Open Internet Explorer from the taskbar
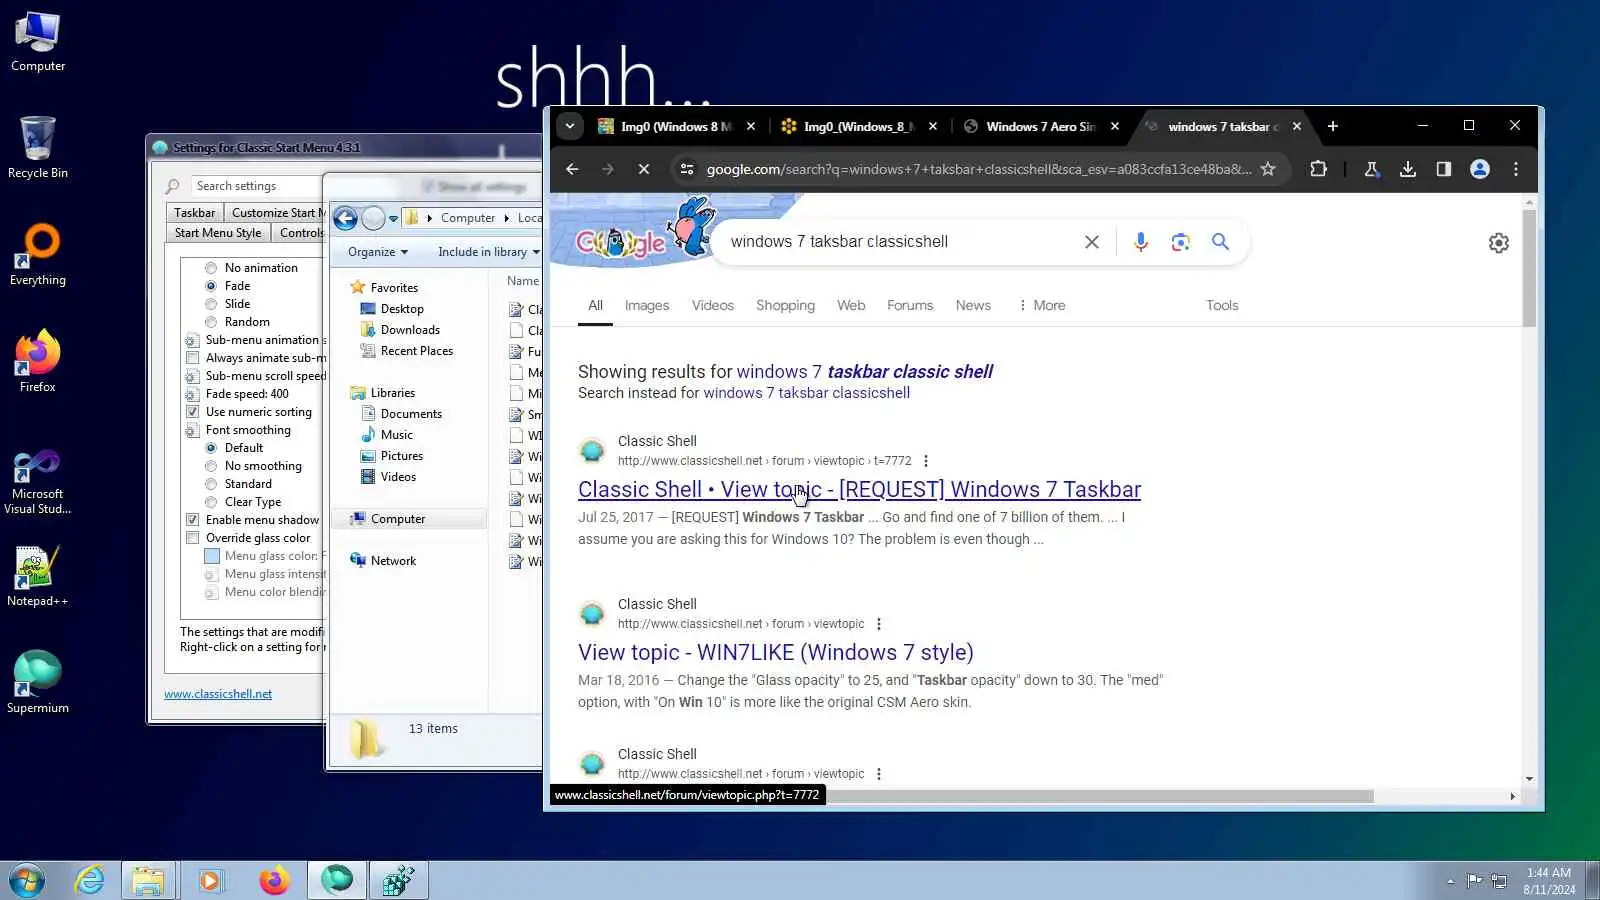The width and height of the screenshot is (1600, 900). 90,881
